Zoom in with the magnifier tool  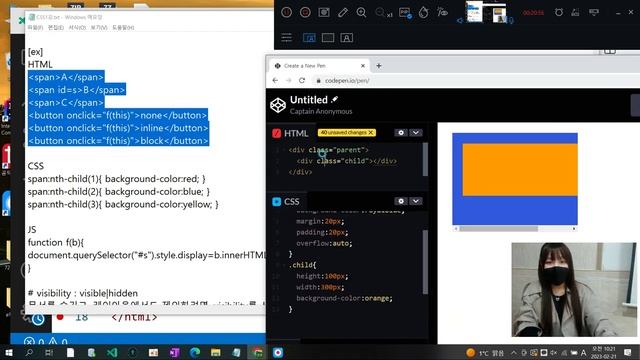pyautogui.click(x=361, y=13)
